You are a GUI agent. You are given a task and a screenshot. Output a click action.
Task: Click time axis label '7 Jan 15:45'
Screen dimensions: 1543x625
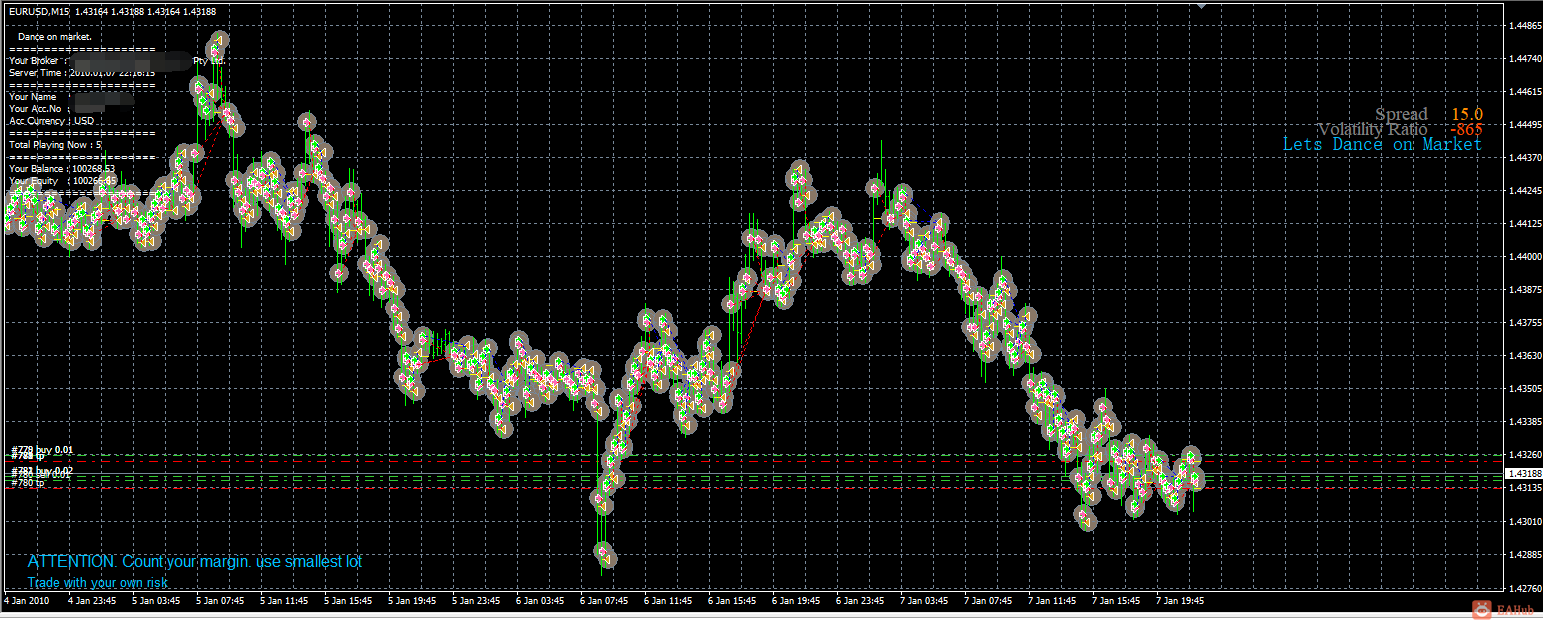point(1116,602)
